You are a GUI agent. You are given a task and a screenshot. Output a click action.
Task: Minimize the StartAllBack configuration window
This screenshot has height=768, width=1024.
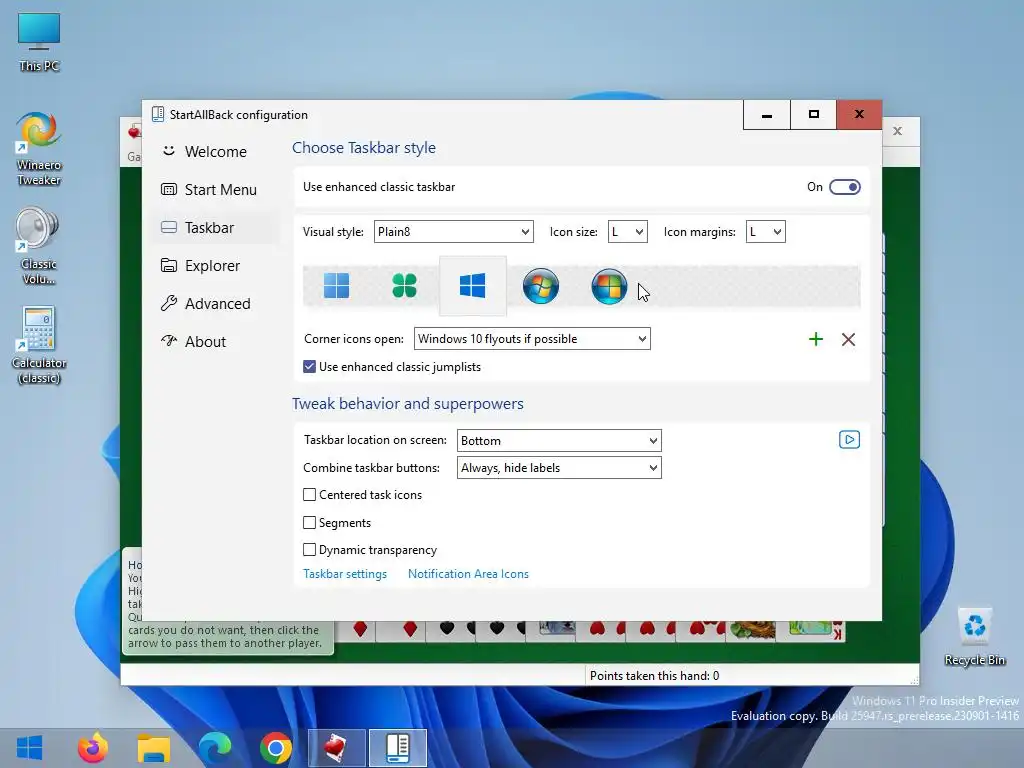click(x=767, y=115)
